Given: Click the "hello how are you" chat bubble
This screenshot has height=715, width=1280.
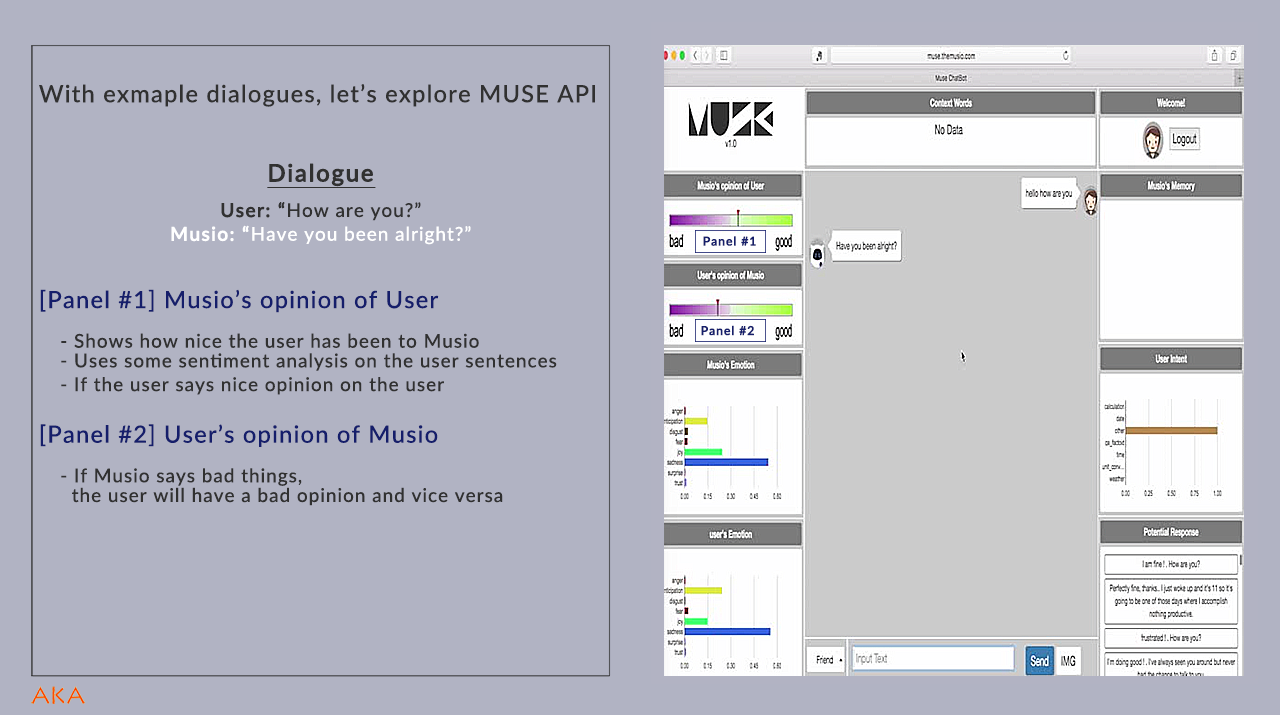Looking at the screenshot, I should (1048, 194).
